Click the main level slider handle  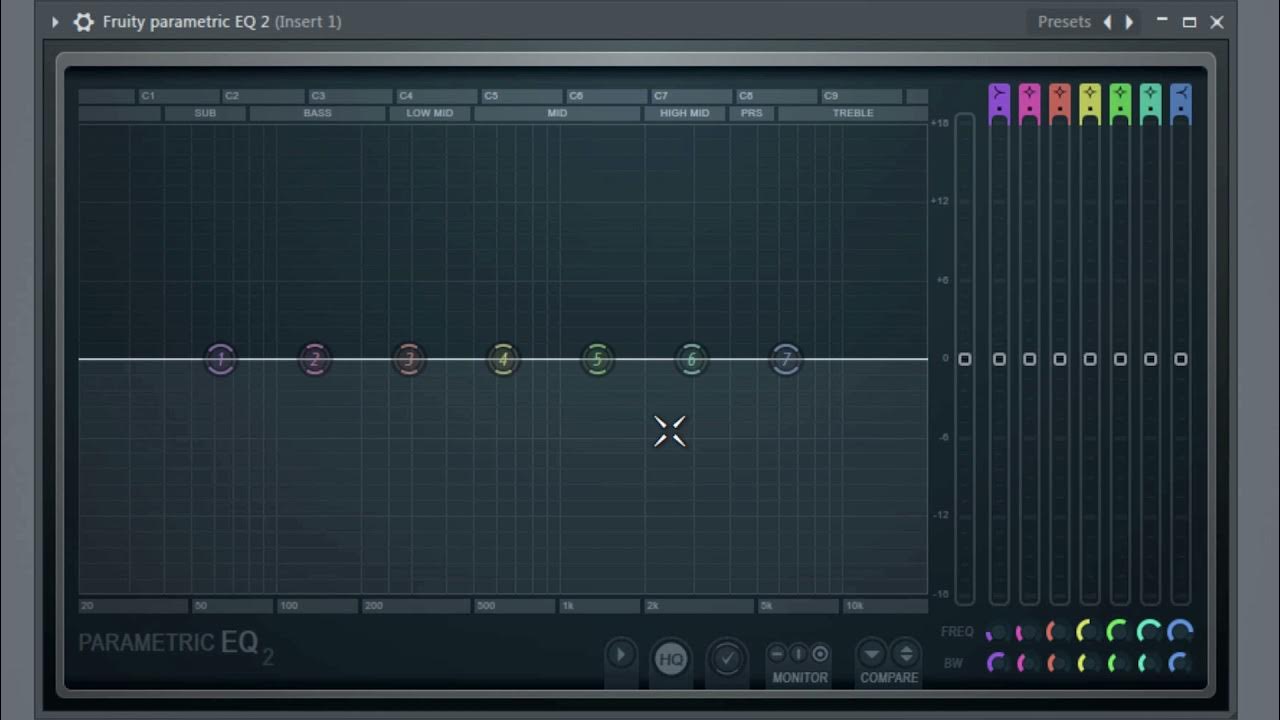pos(965,359)
